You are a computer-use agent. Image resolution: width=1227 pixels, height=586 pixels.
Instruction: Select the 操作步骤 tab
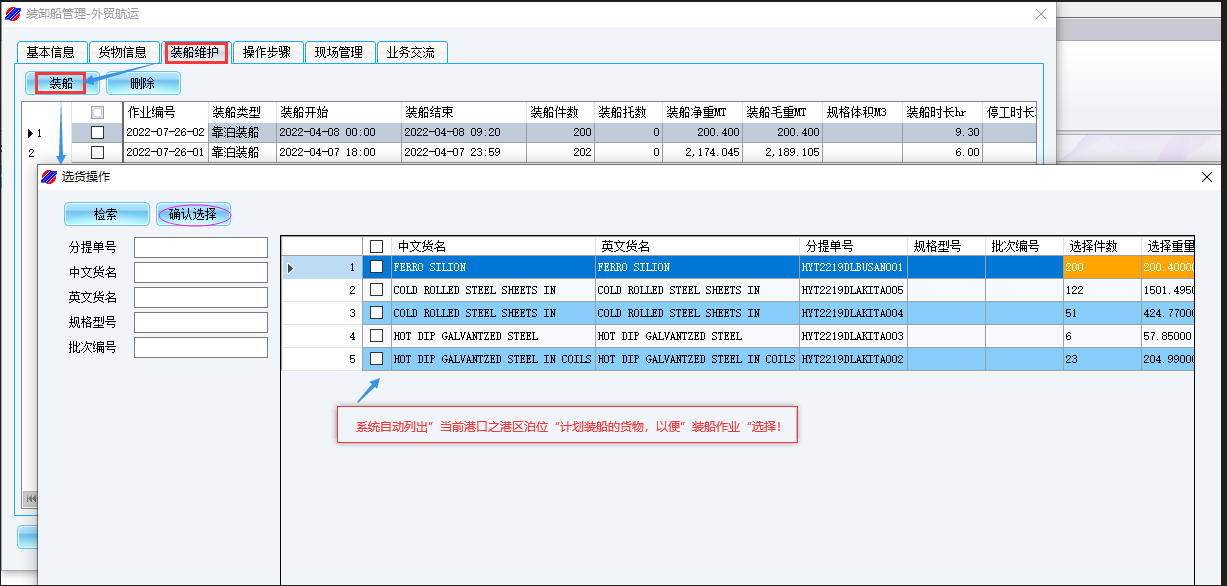[267, 52]
